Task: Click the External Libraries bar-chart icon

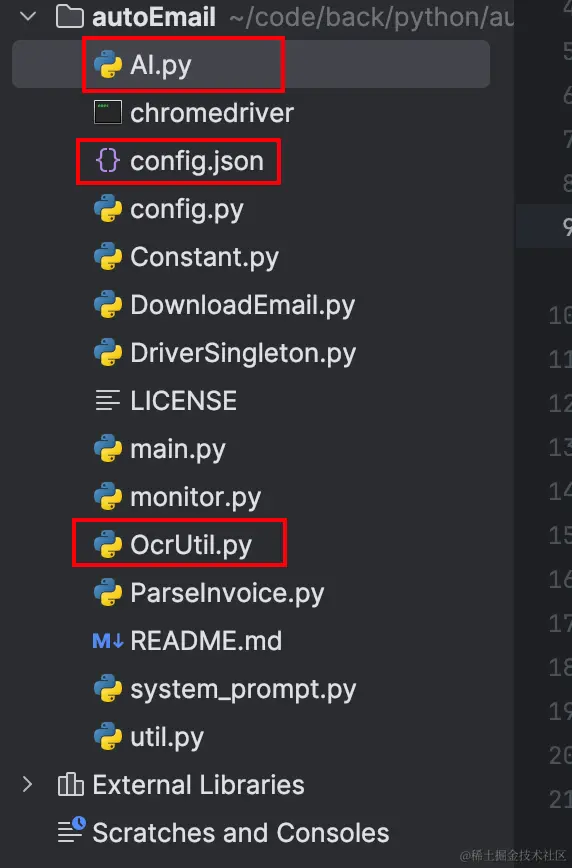Action: 70,784
